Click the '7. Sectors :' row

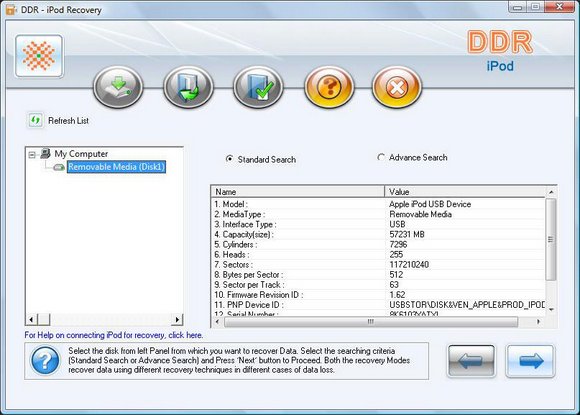pos(233,264)
